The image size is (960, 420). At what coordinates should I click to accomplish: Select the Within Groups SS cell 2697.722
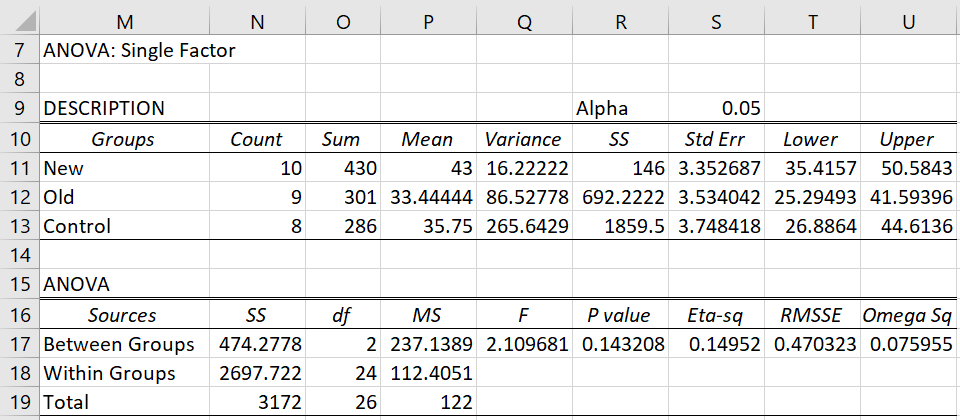[x=257, y=373]
